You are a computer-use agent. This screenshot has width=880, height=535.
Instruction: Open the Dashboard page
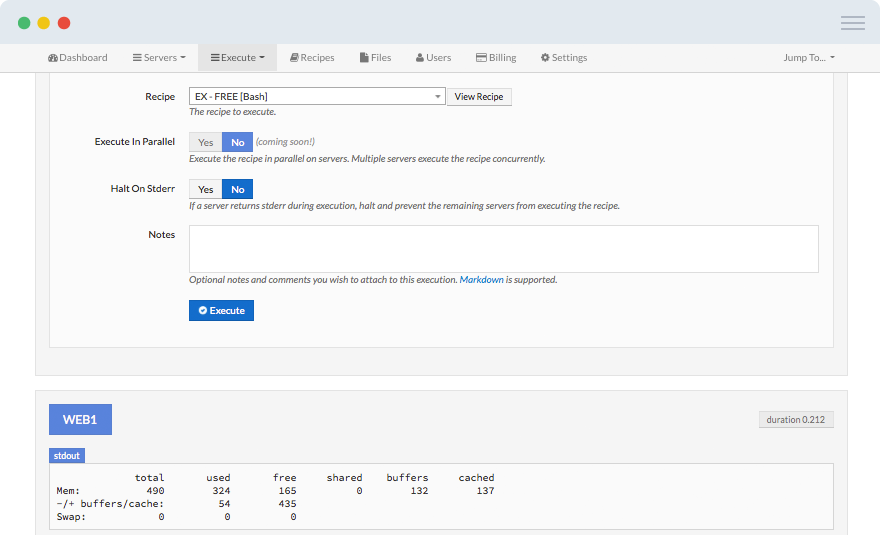click(x=77, y=57)
